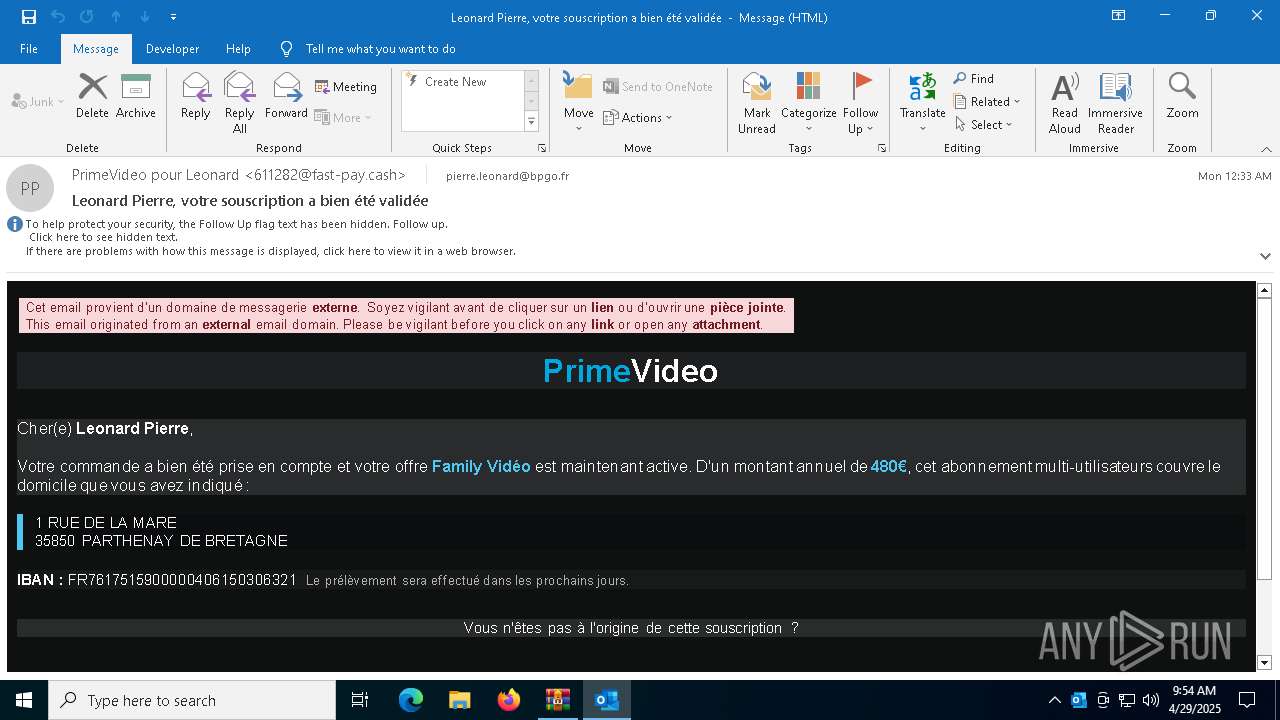1280x720 pixels.
Task: Click the Undo arrow in the title bar
Action: pos(58,17)
